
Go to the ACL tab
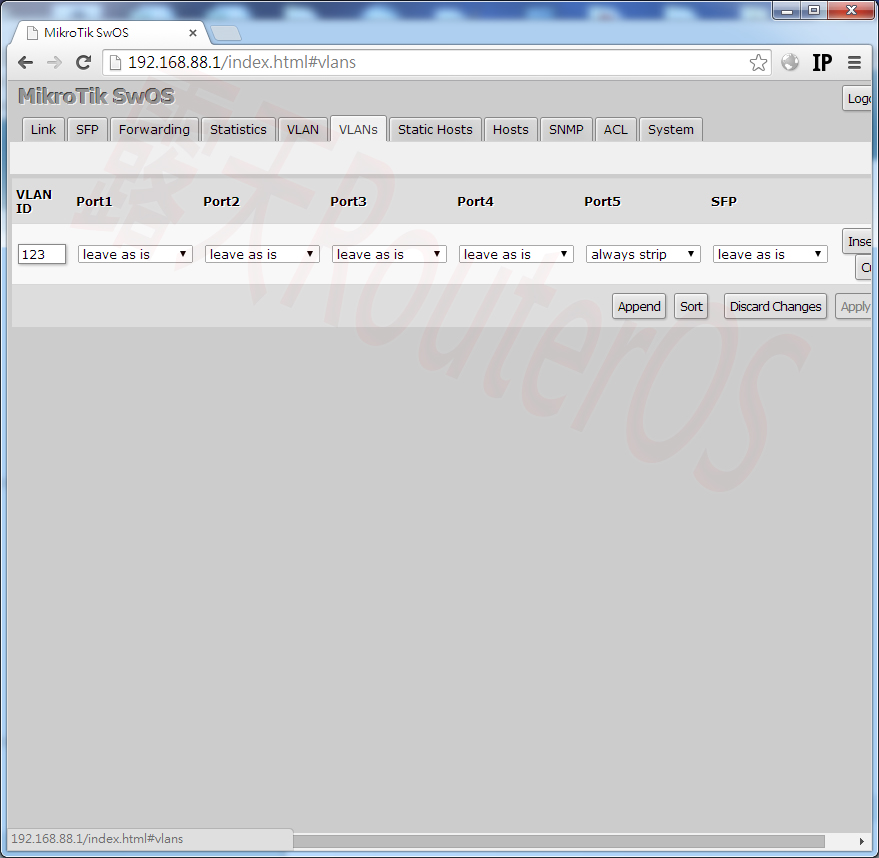tap(616, 129)
